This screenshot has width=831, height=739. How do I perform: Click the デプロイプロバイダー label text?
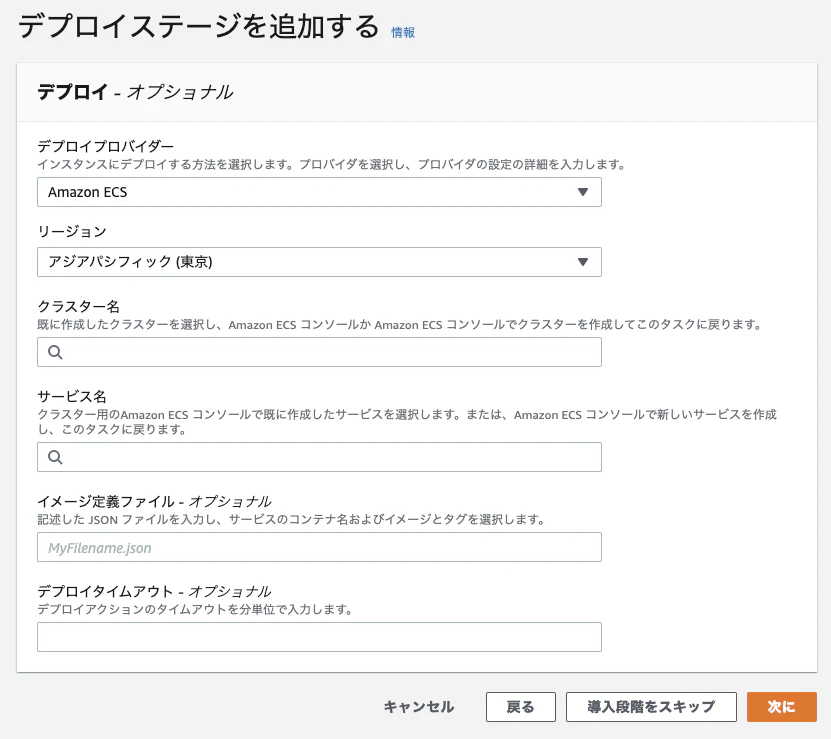click(105, 146)
